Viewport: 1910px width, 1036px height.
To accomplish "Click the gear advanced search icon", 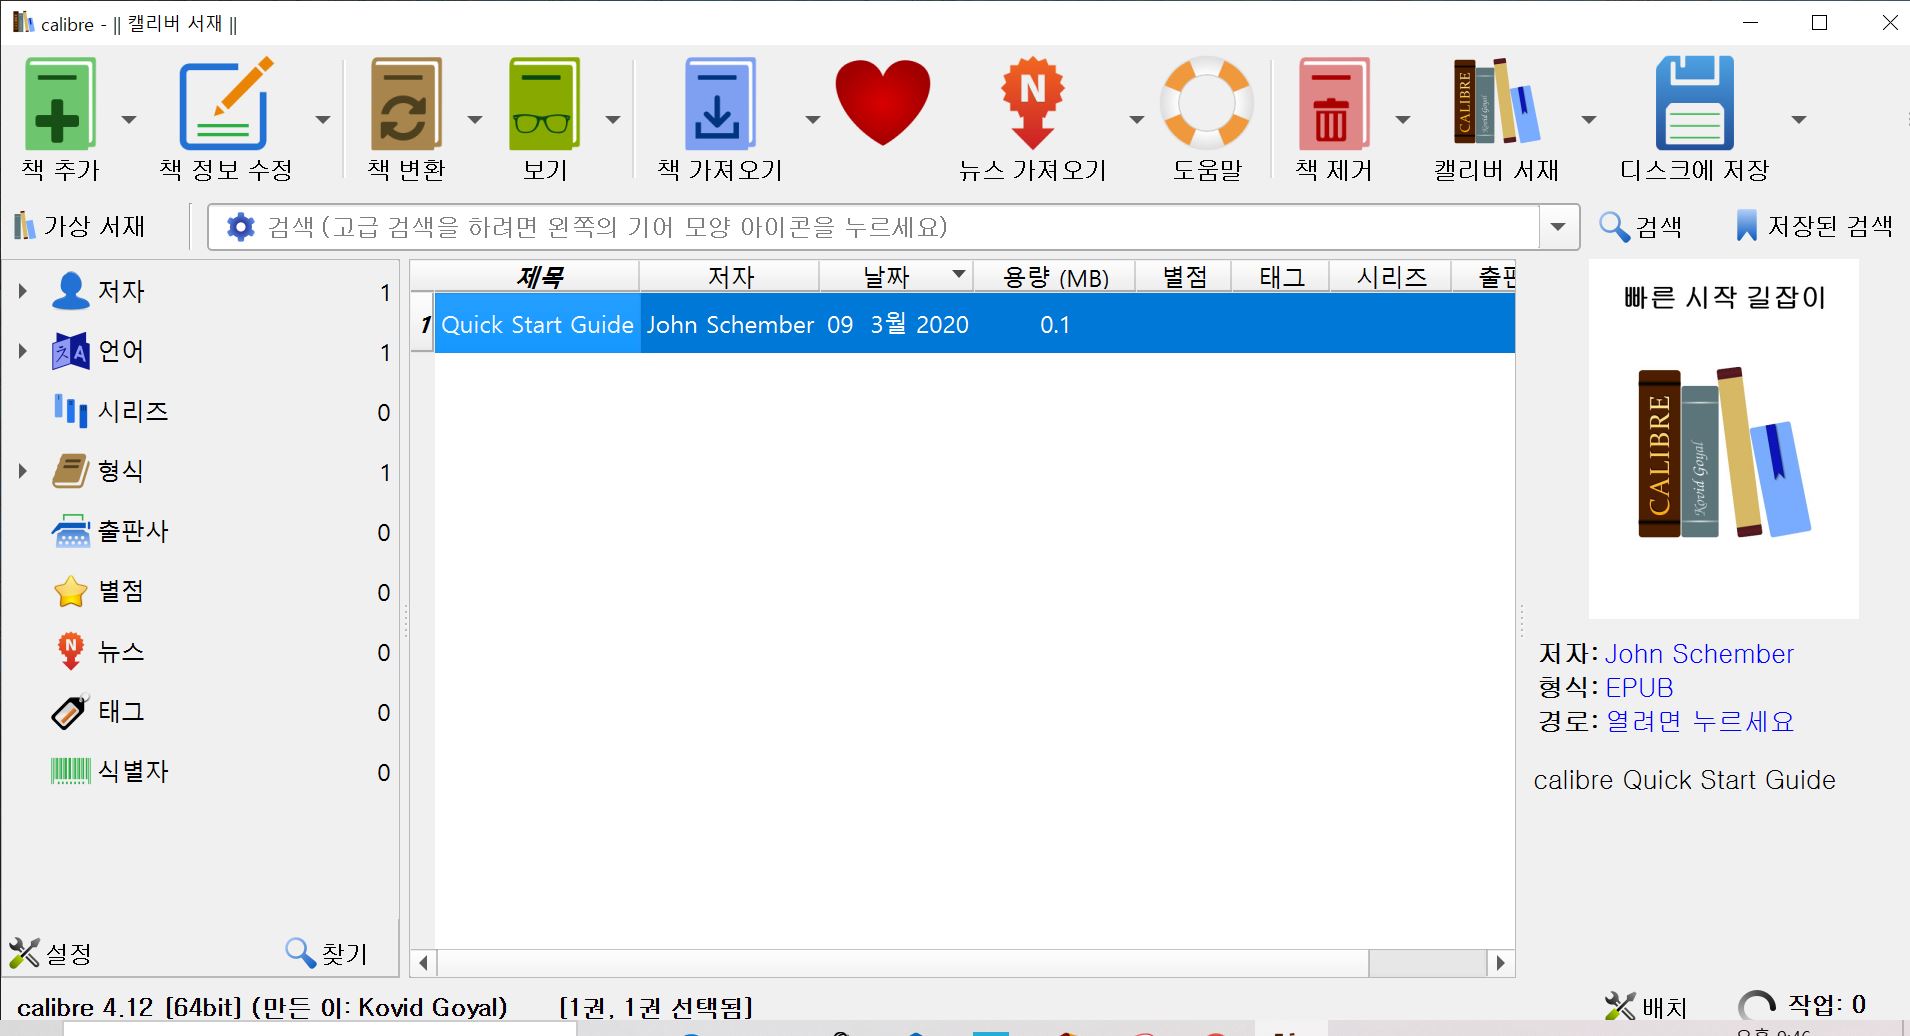I will (x=240, y=227).
